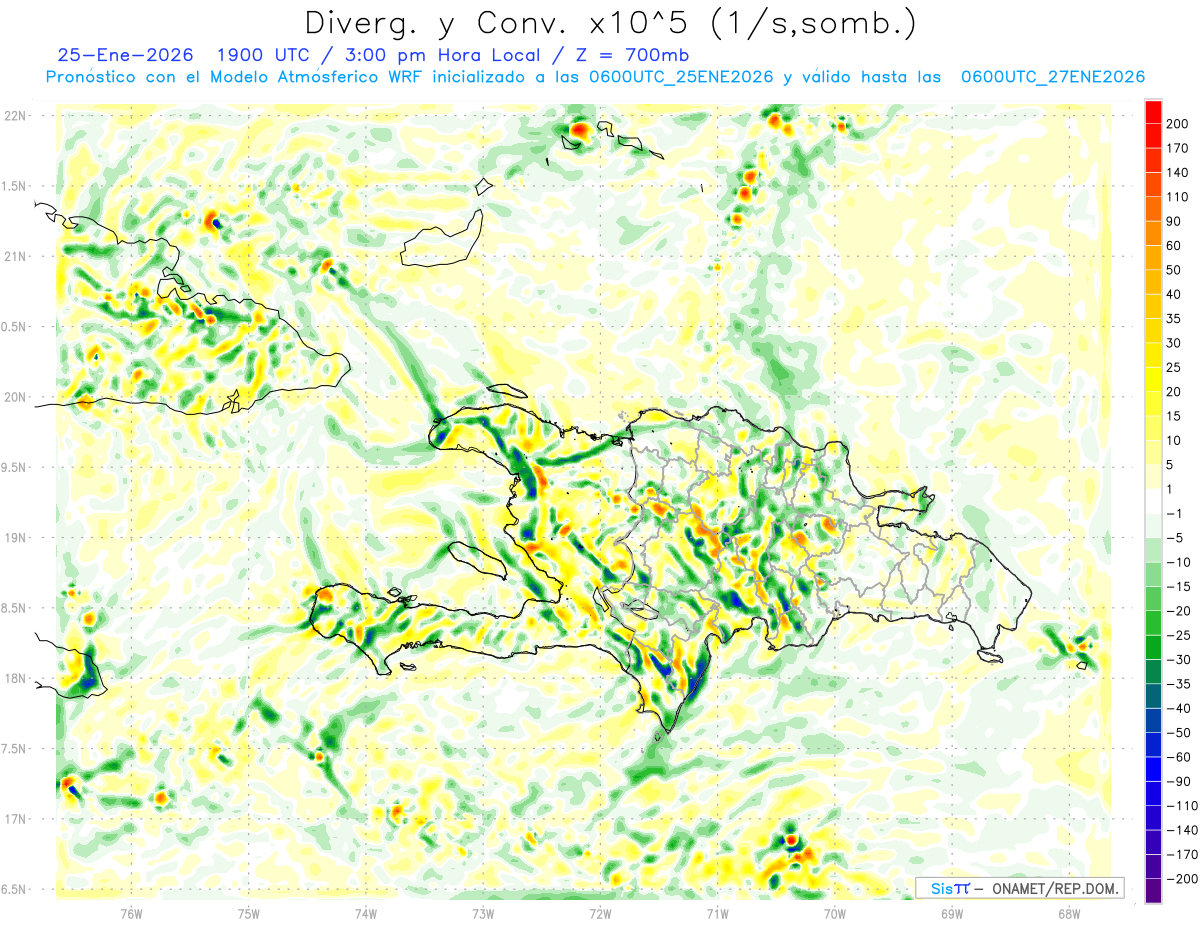Click the "76W" longitude label
This screenshot has width=1200, height=927.
[x=131, y=912]
